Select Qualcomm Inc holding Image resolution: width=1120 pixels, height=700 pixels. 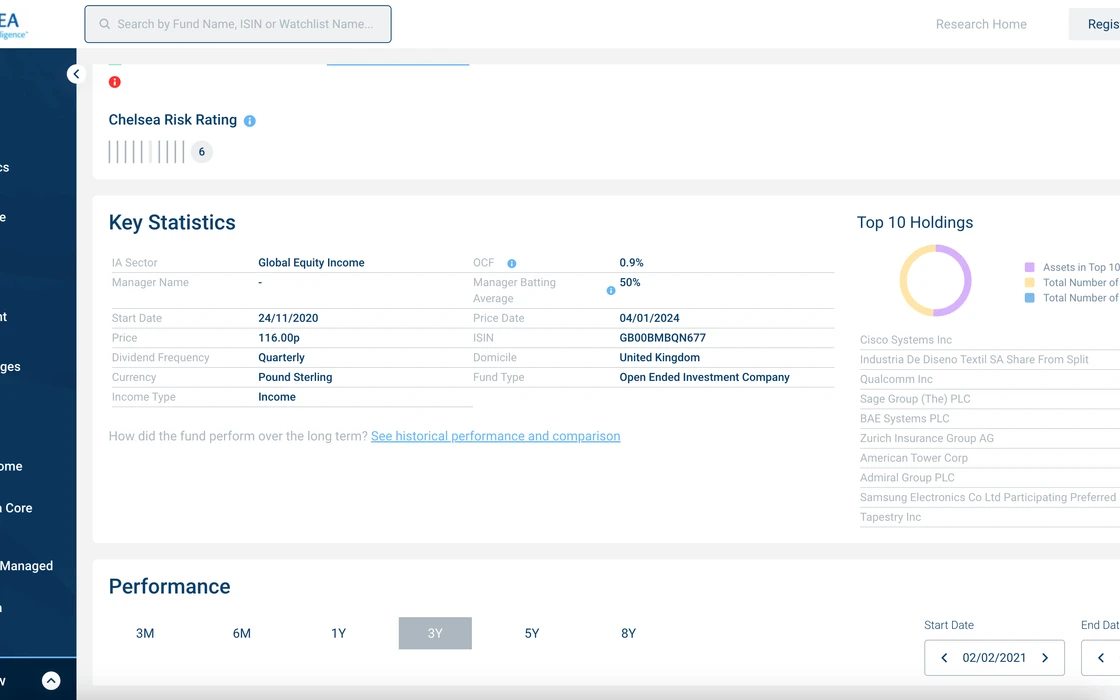(896, 379)
